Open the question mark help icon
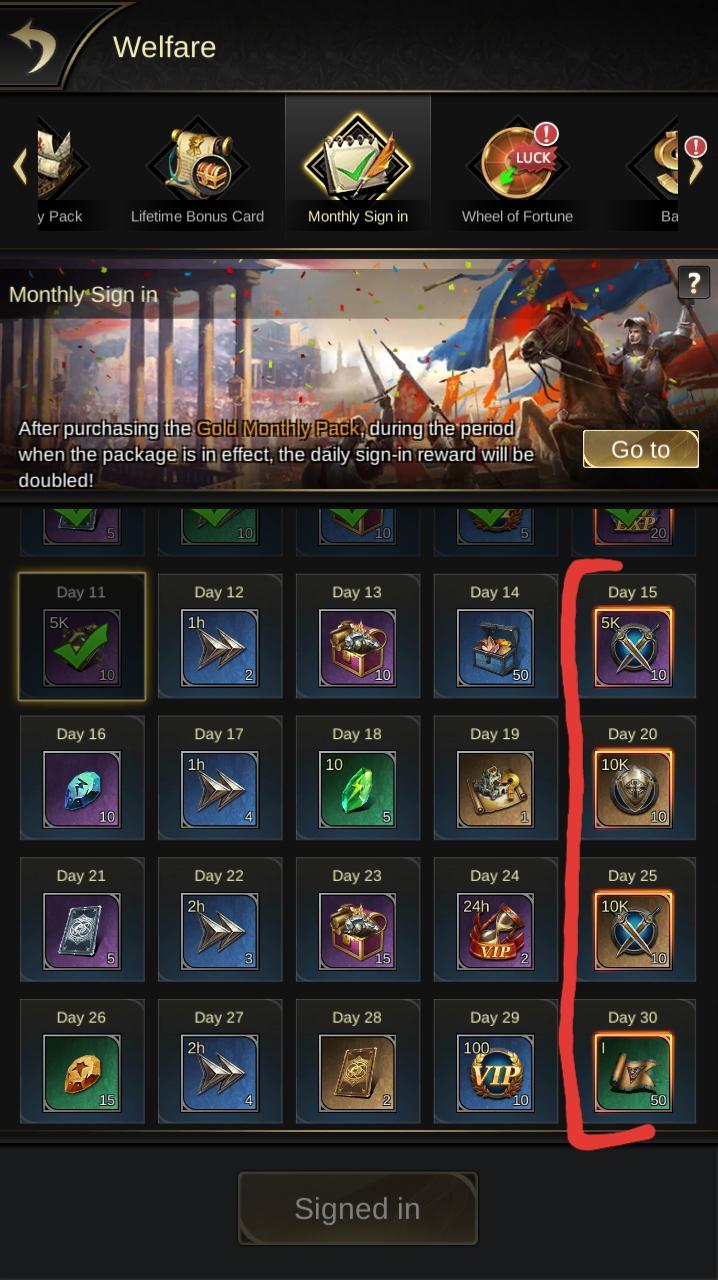 694,283
